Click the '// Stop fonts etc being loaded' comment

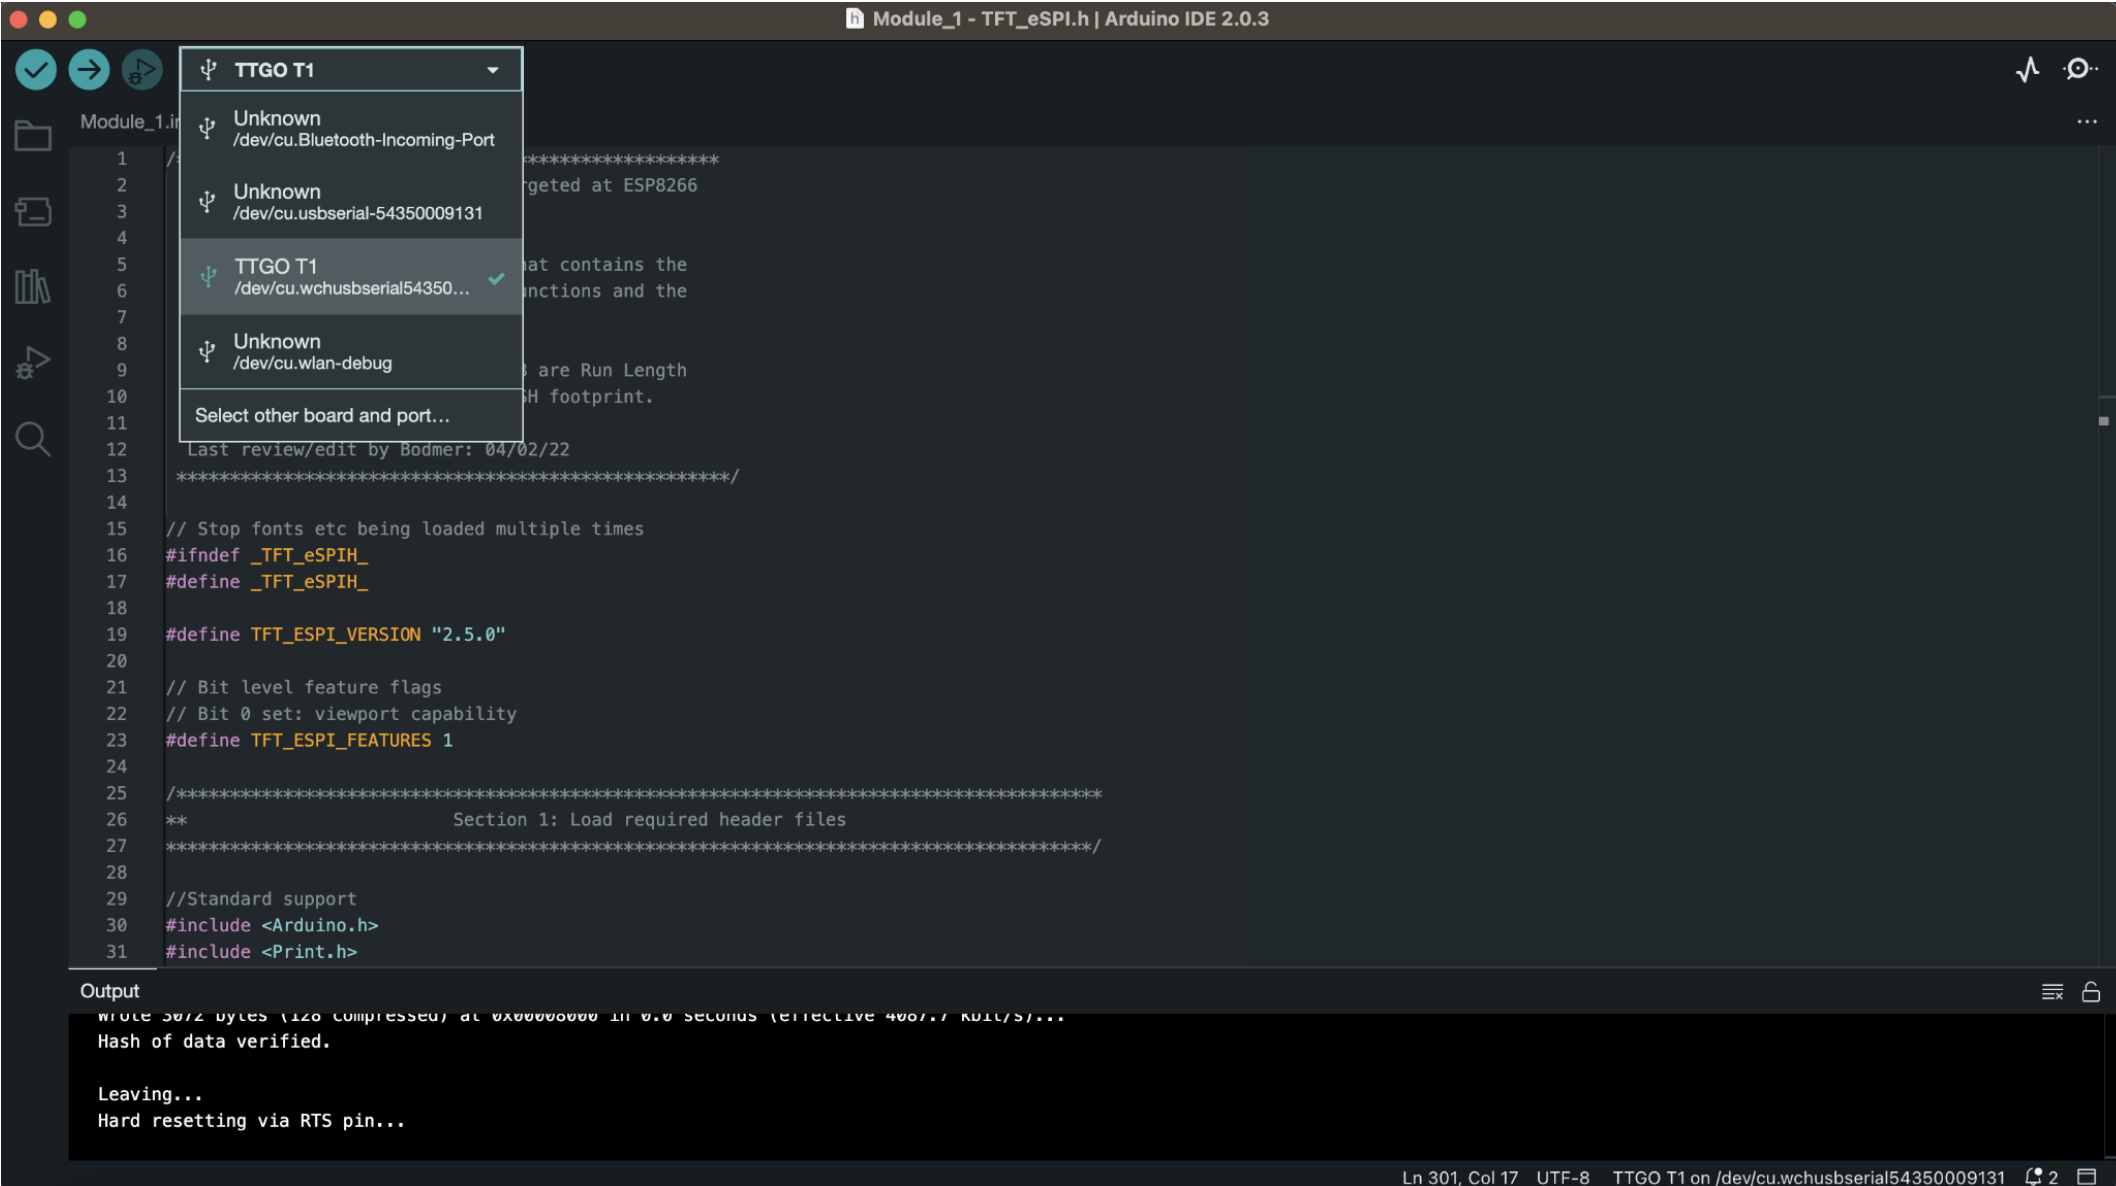point(405,528)
